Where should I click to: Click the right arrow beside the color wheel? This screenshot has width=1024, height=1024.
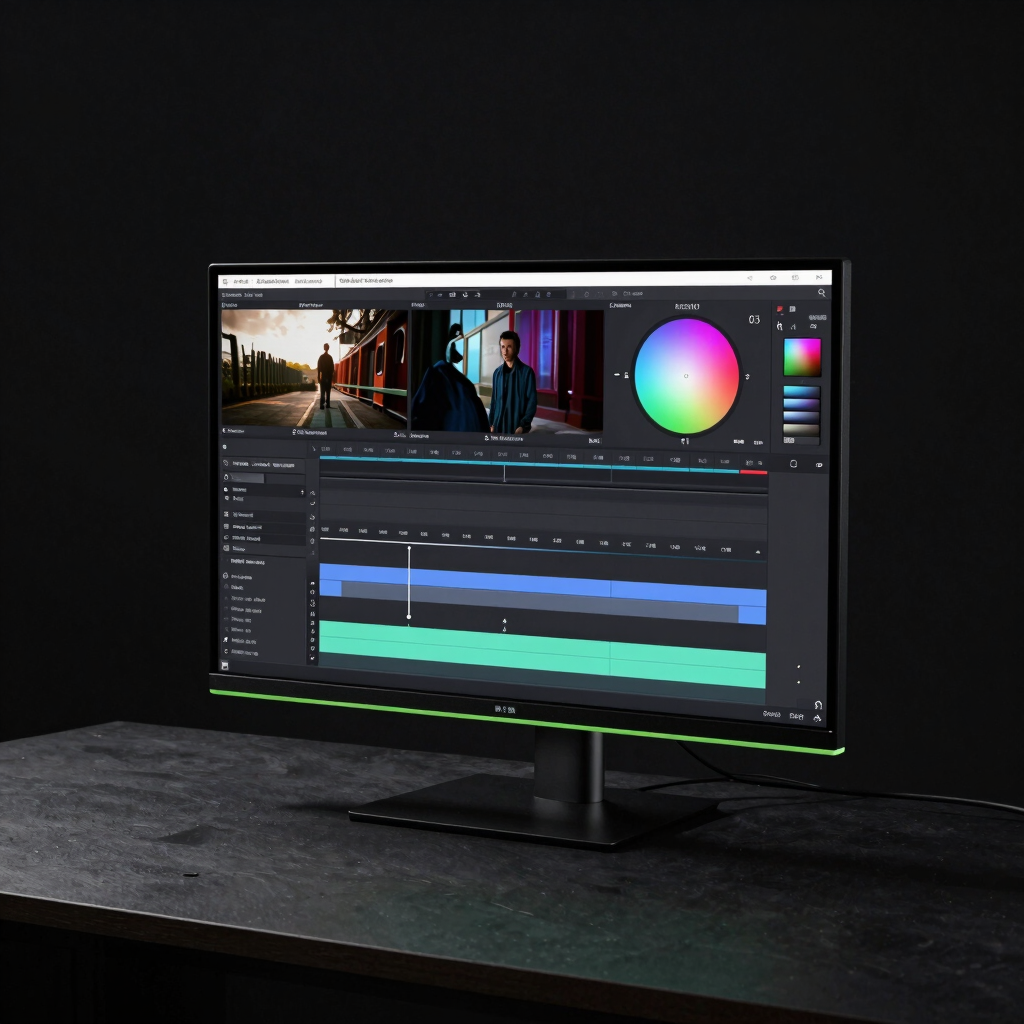[x=747, y=377]
